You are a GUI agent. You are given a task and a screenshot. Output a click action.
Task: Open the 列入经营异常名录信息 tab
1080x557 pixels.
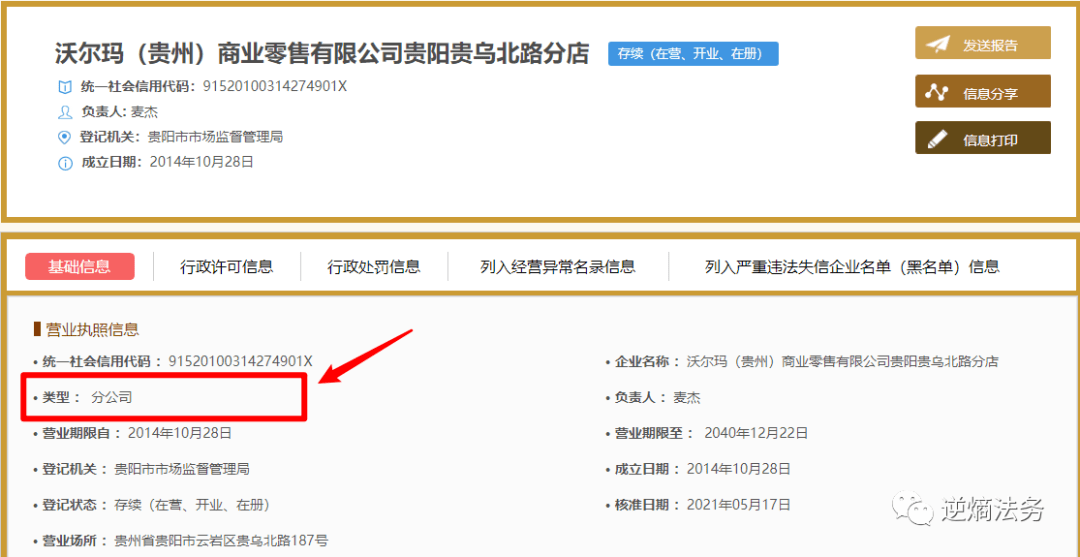click(x=558, y=266)
